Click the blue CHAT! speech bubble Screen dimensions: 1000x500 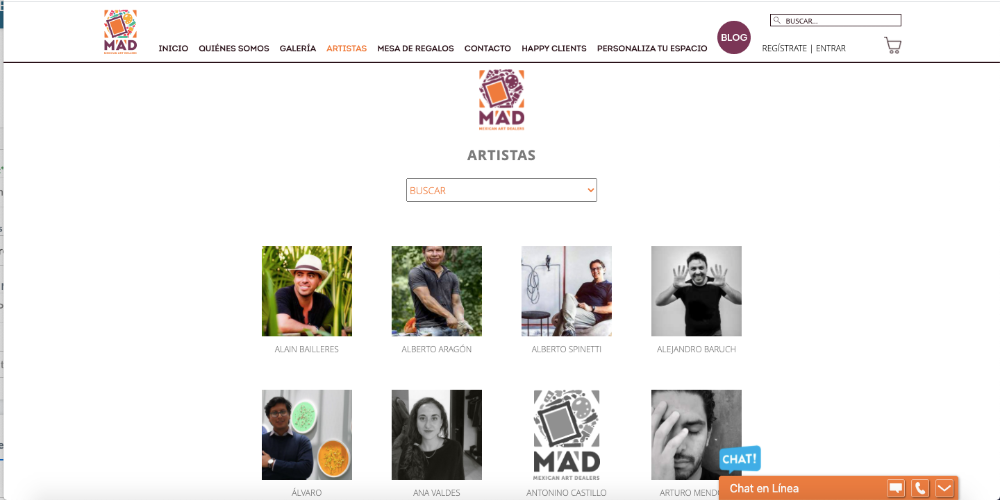[x=740, y=459]
